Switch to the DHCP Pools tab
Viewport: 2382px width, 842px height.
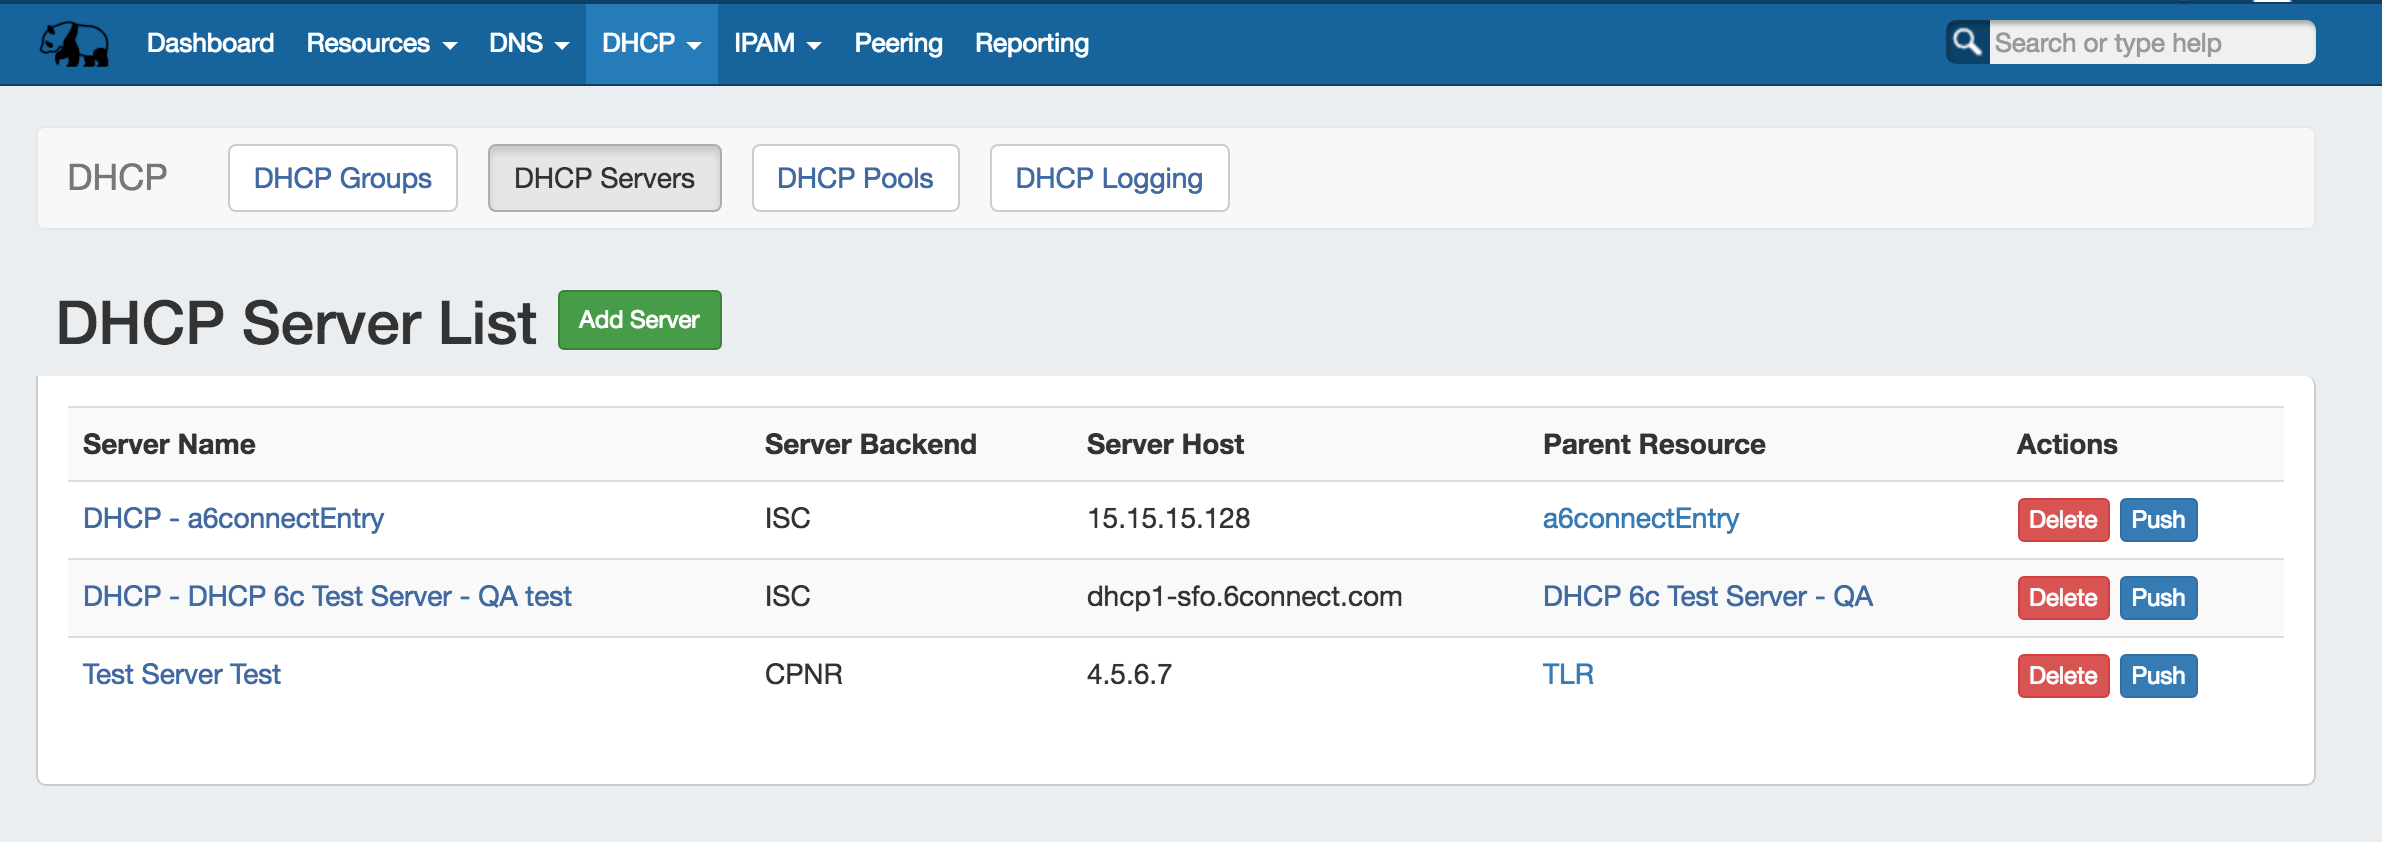[x=855, y=178]
